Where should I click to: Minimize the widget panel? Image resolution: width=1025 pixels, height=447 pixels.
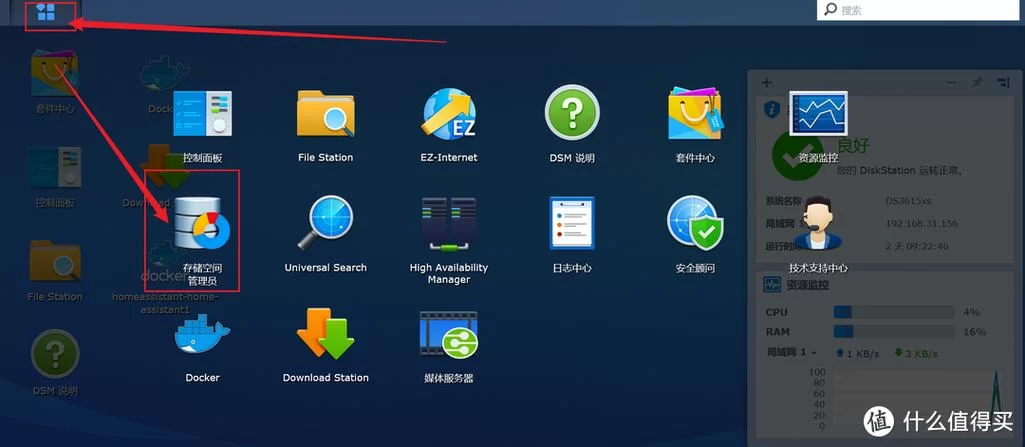(x=951, y=83)
